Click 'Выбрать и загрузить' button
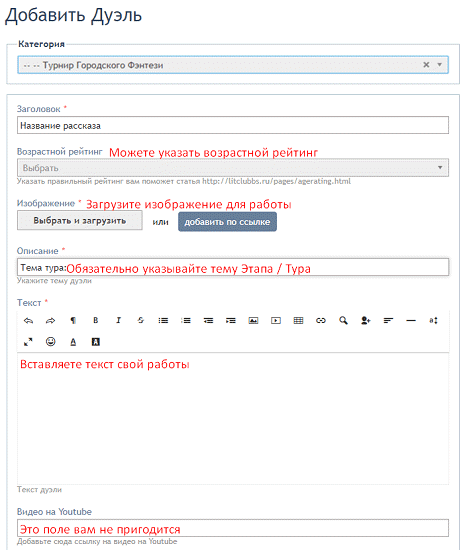The image size is (467, 550). 80,221
